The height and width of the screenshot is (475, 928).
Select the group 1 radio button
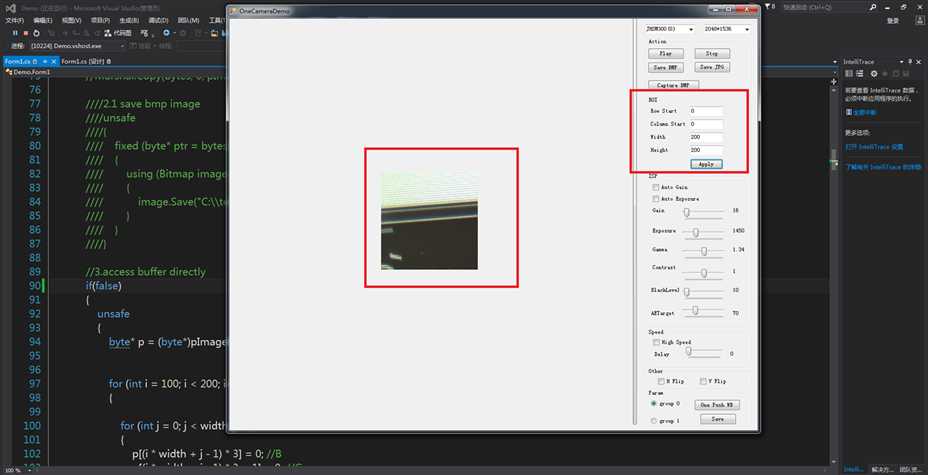coord(654,421)
